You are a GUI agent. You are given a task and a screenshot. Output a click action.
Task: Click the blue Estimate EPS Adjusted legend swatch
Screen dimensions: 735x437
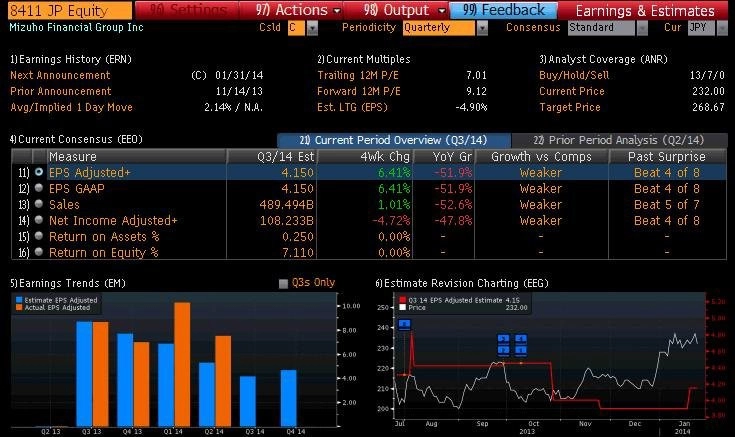click(19, 300)
